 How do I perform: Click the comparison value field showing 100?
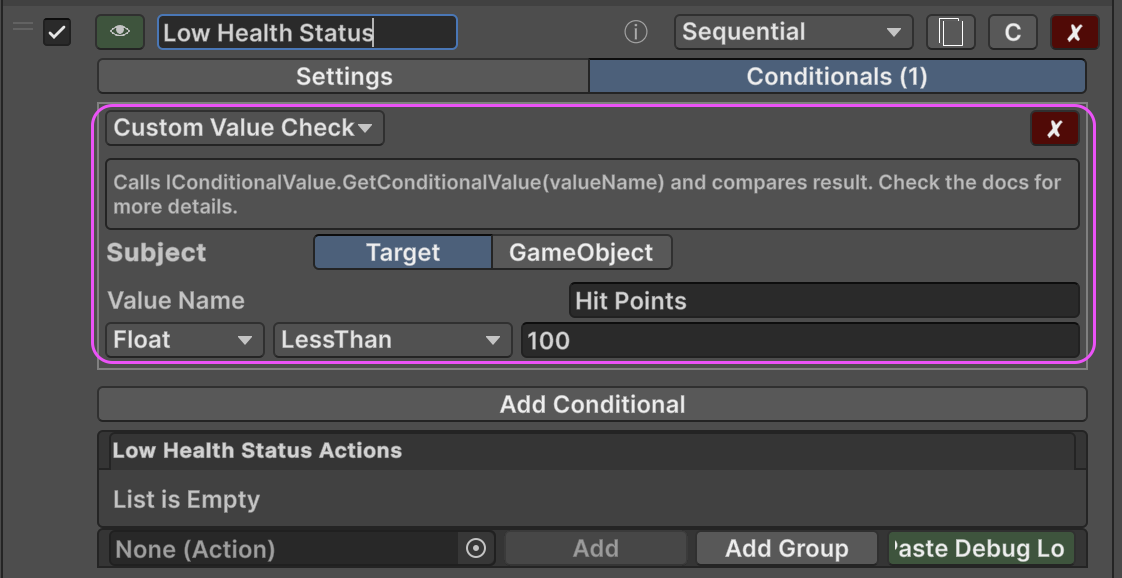pos(799,340)
